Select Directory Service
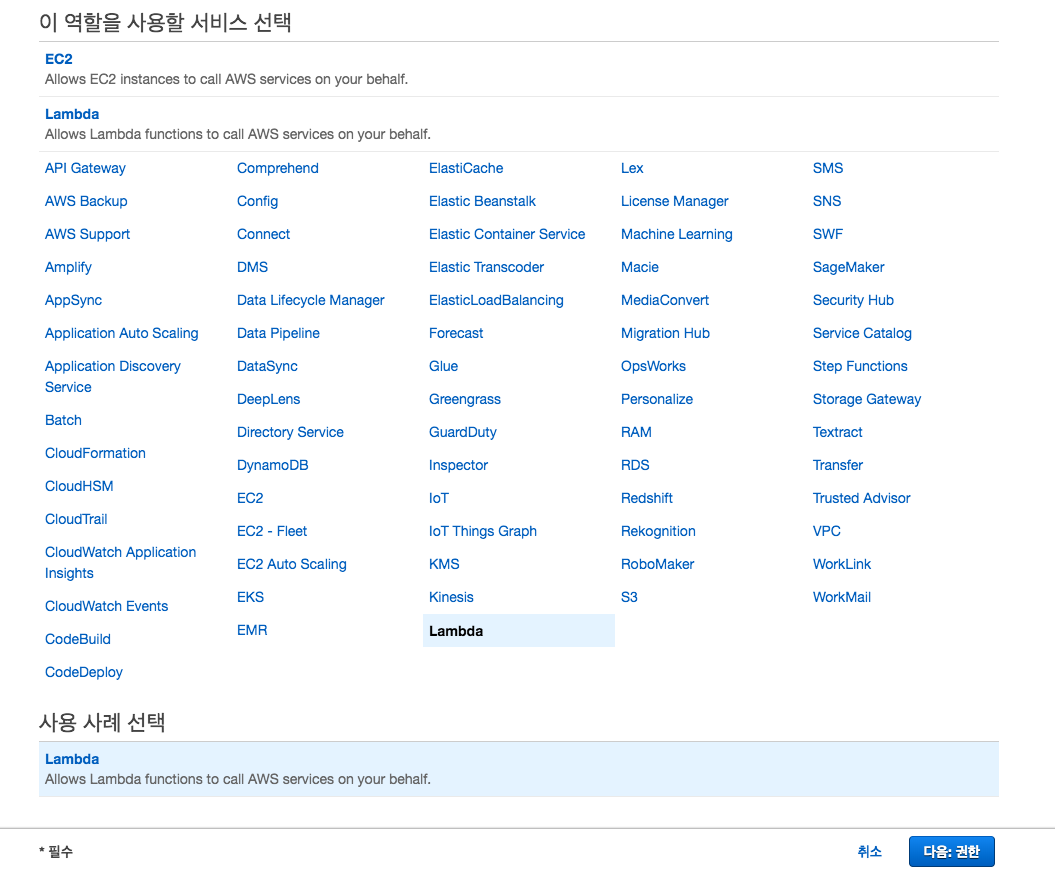1055x875 pixels. [291, 432]
